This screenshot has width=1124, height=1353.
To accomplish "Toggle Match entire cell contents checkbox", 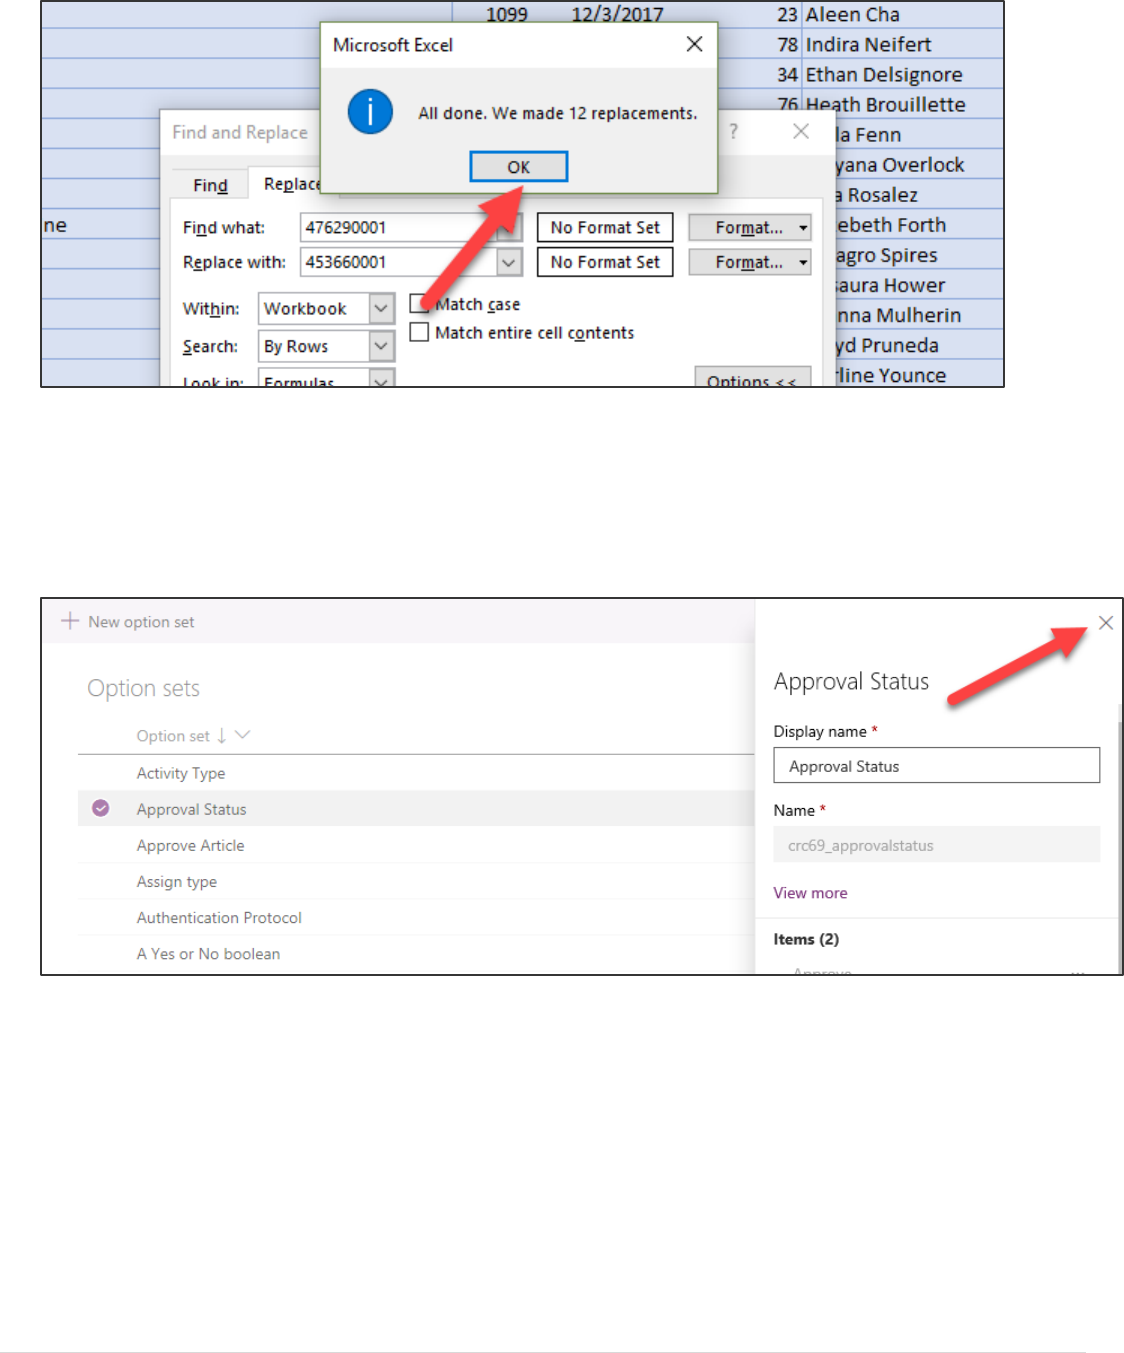I will coord(420,332).
